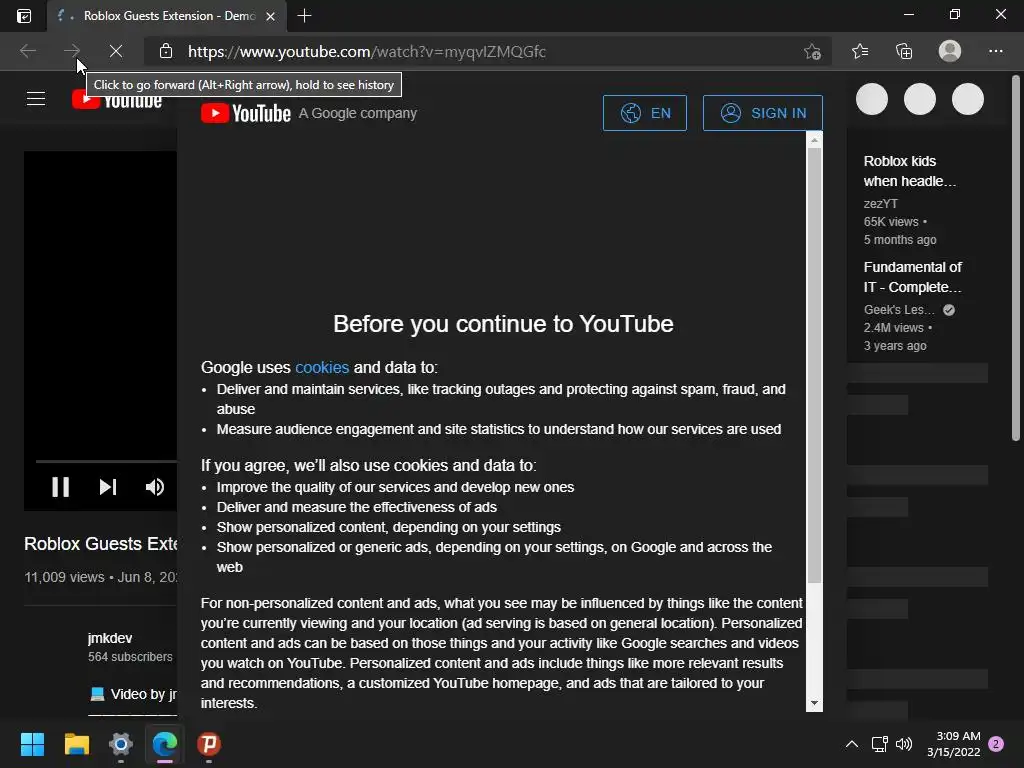
Task: Skip to the next video
Action: [x=108, y=487]
